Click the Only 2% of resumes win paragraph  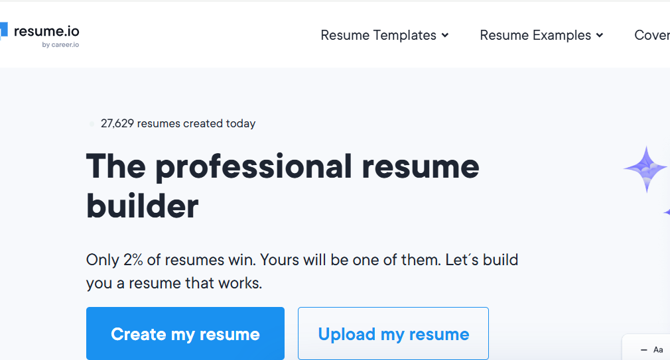[x=302, y=271]
